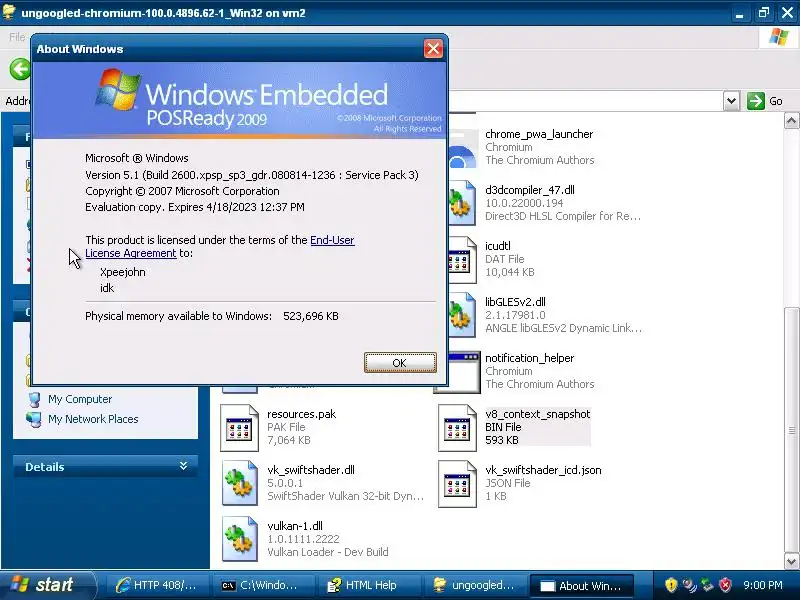The width and height of the screenshot is (800, 600).
Task: Click the My Network Places icon in sidebar
Action: [35, 419]
